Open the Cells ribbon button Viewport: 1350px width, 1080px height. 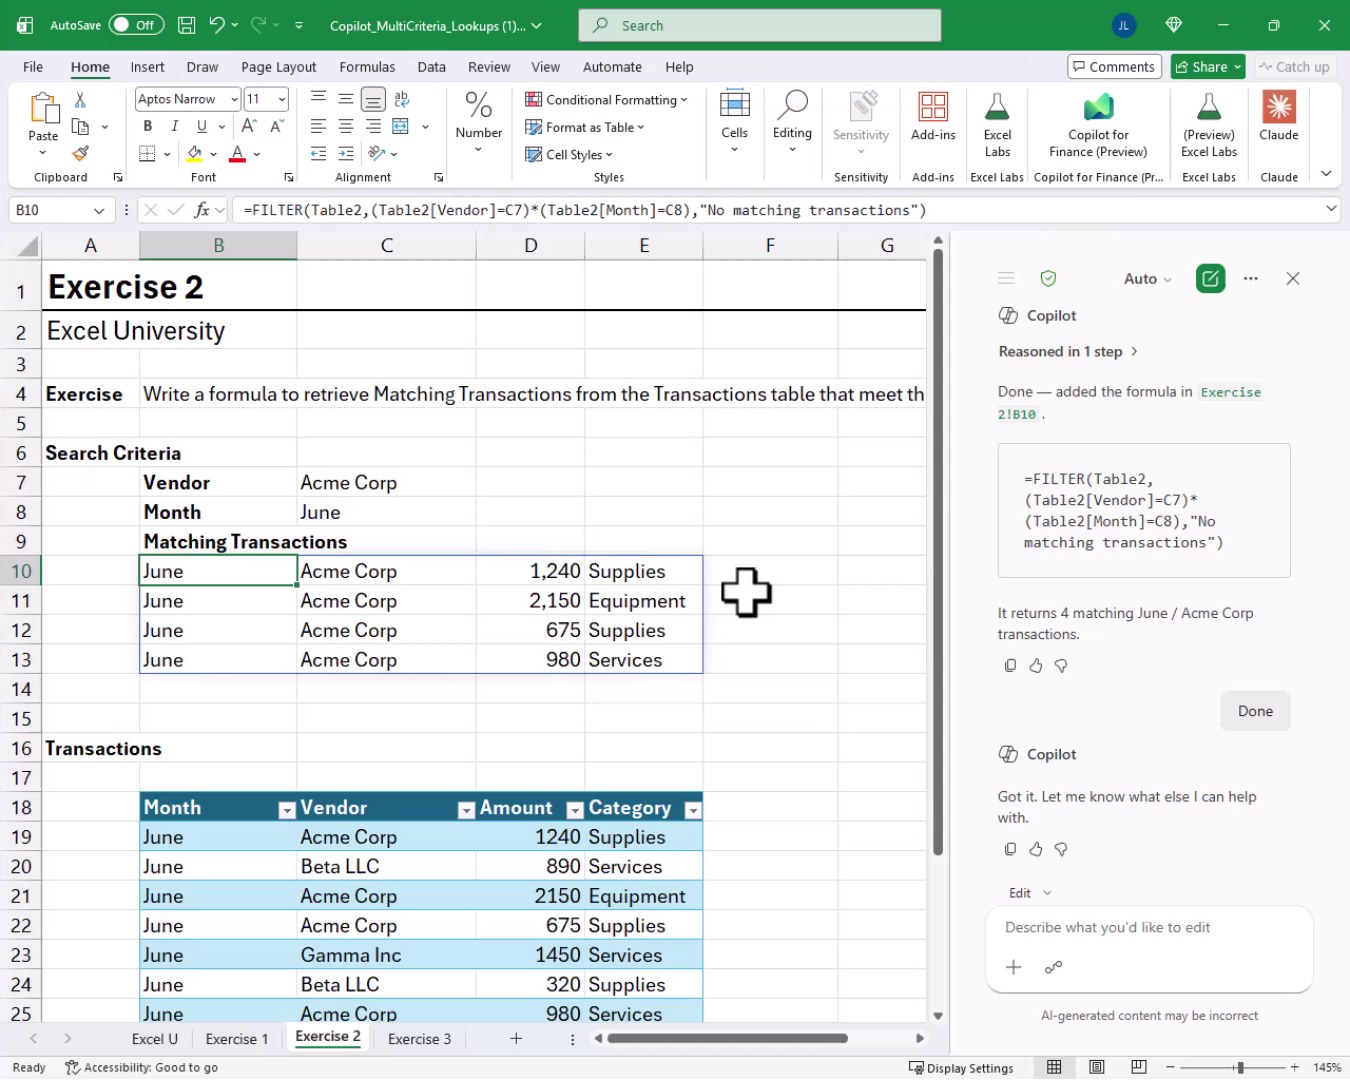click(734, 120)
